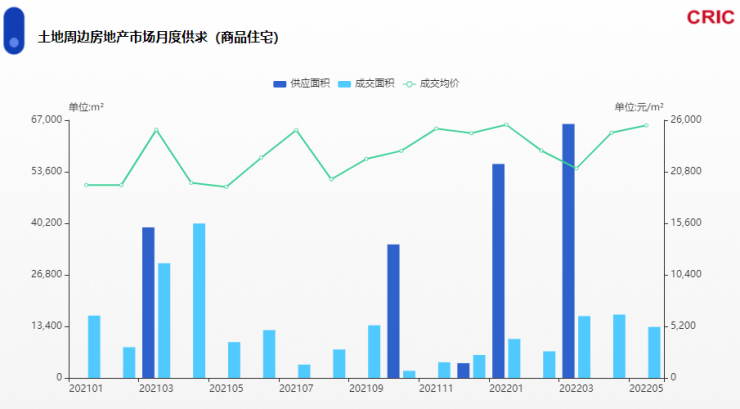Click the x-axis label 202105

click(x=226, y=389)
